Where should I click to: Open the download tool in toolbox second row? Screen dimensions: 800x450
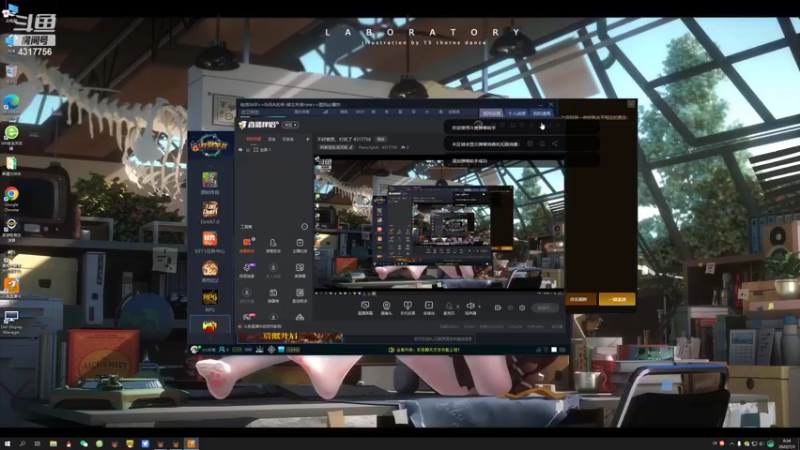pos(273,270)
